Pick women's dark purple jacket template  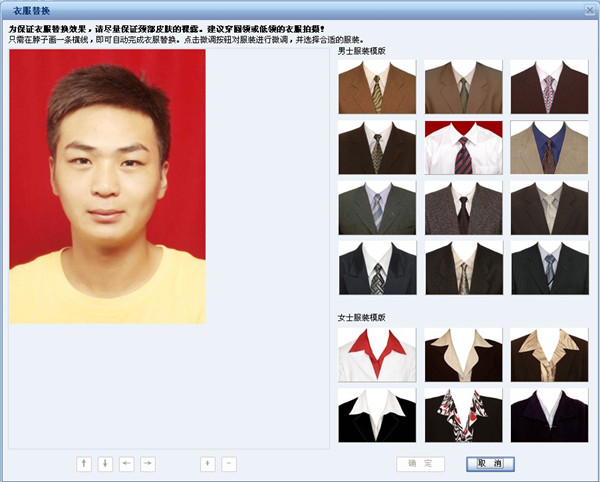(x=549, y=415)
